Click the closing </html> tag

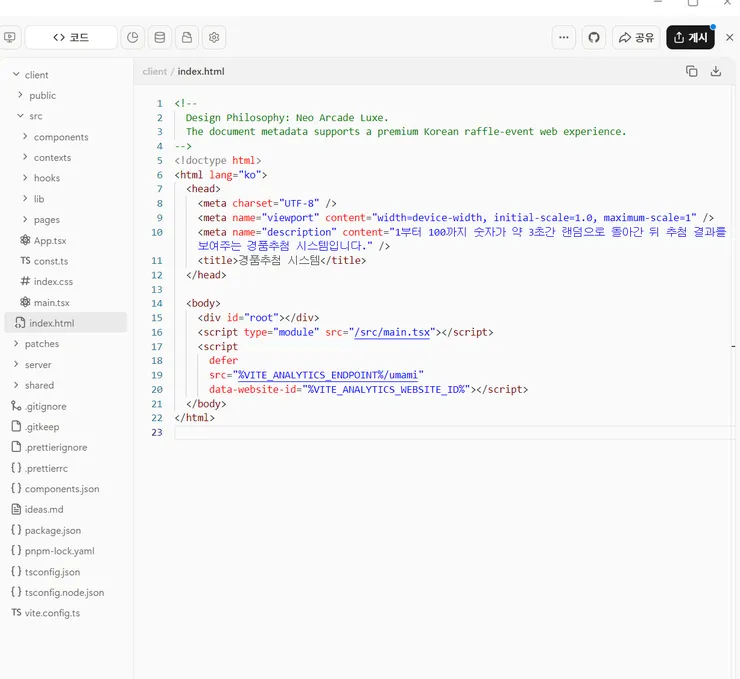pos(194,418)
